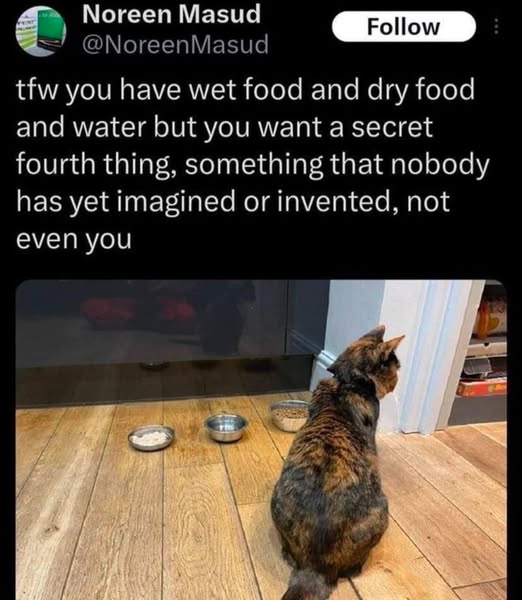Click the cat's tail at photo bottom

click(306, 585)
